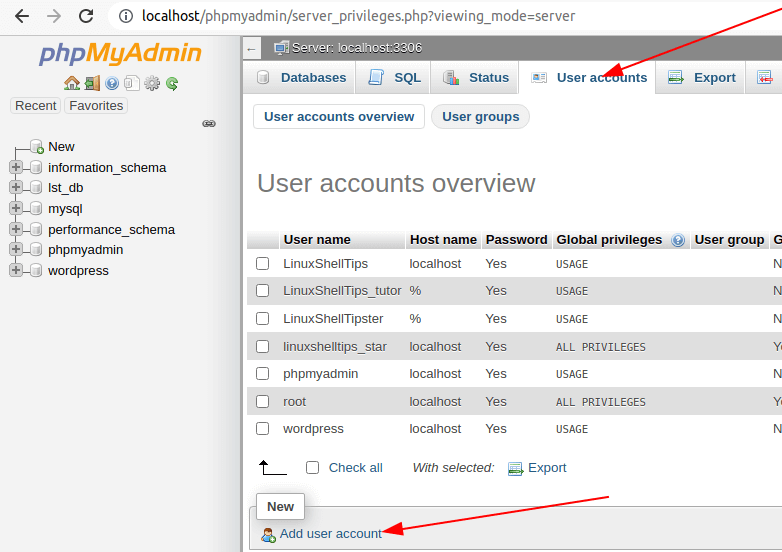Click the wordpress database cylinder icon

tap(35, 270)
